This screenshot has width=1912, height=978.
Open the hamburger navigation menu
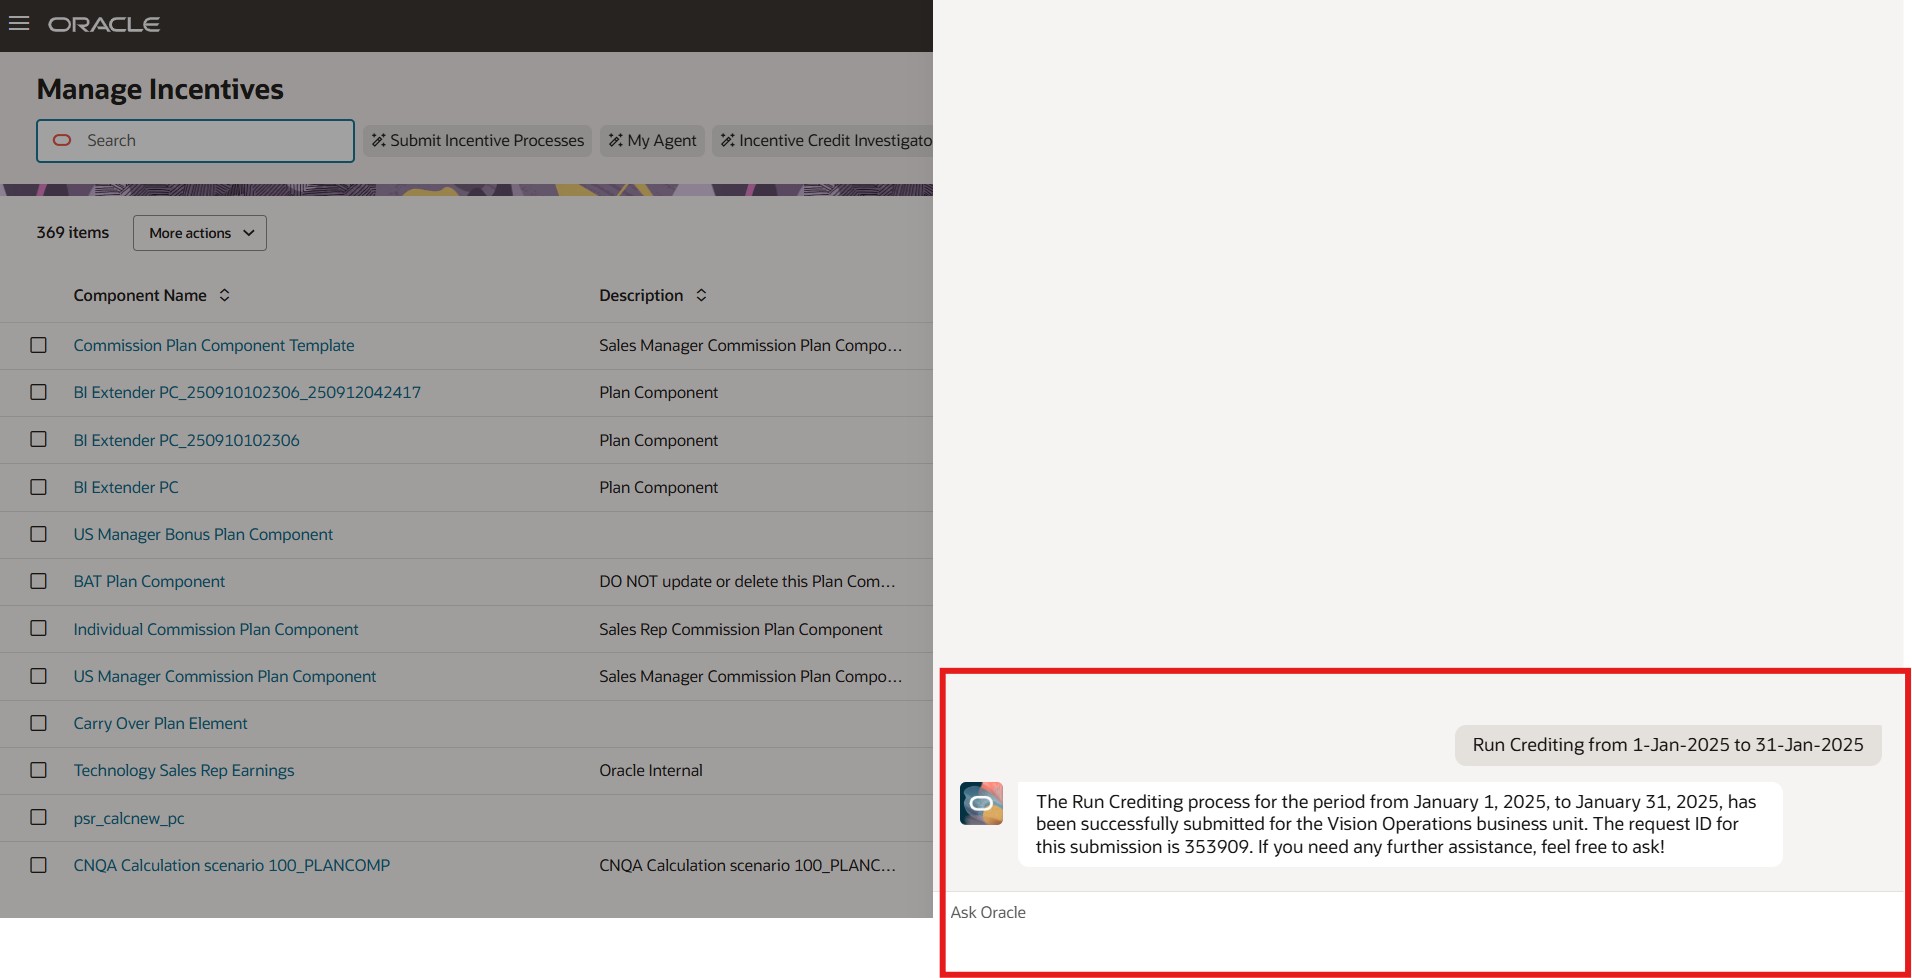[x=19, y=23]
